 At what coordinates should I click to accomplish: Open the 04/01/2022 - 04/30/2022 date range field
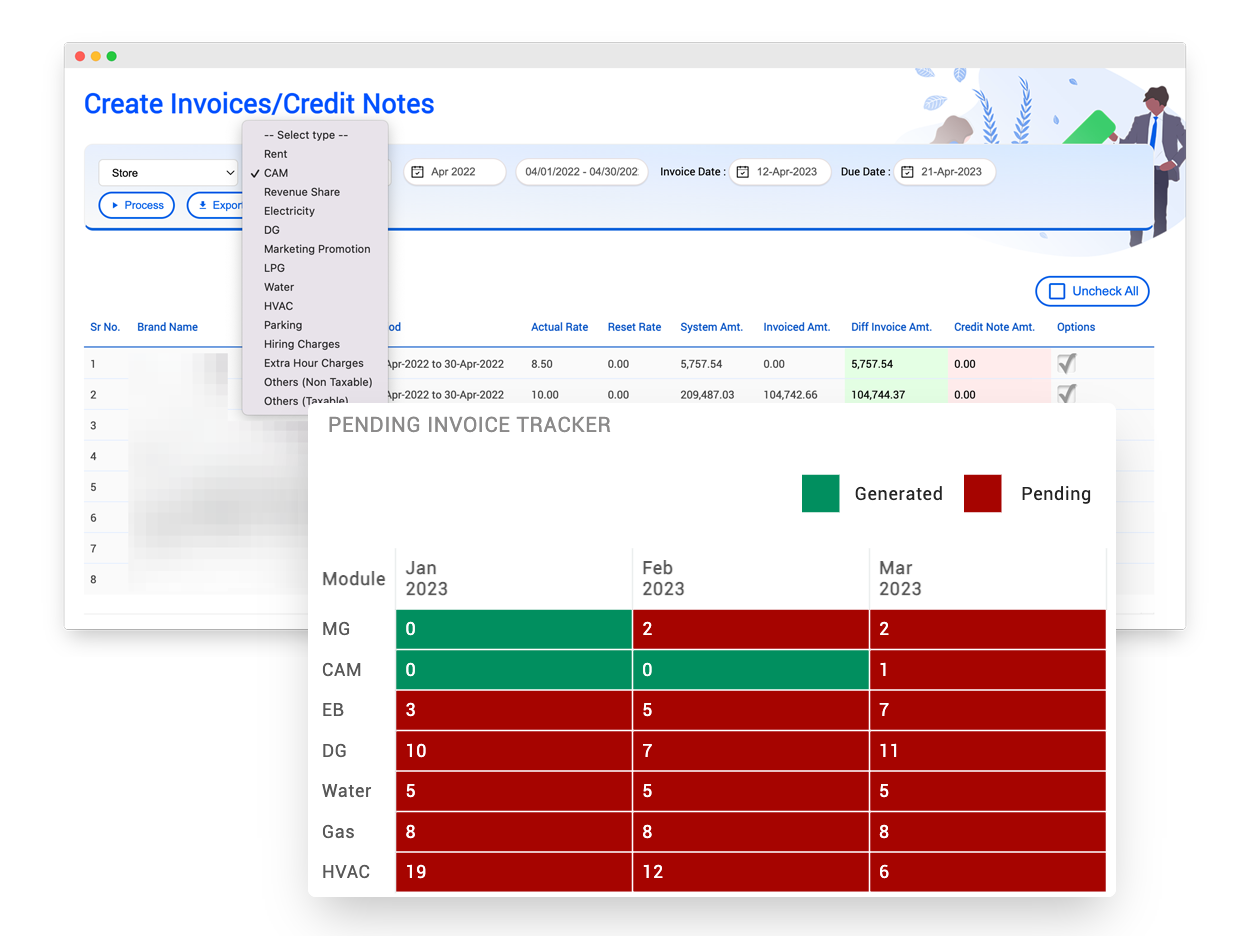[x=582, y=172]
